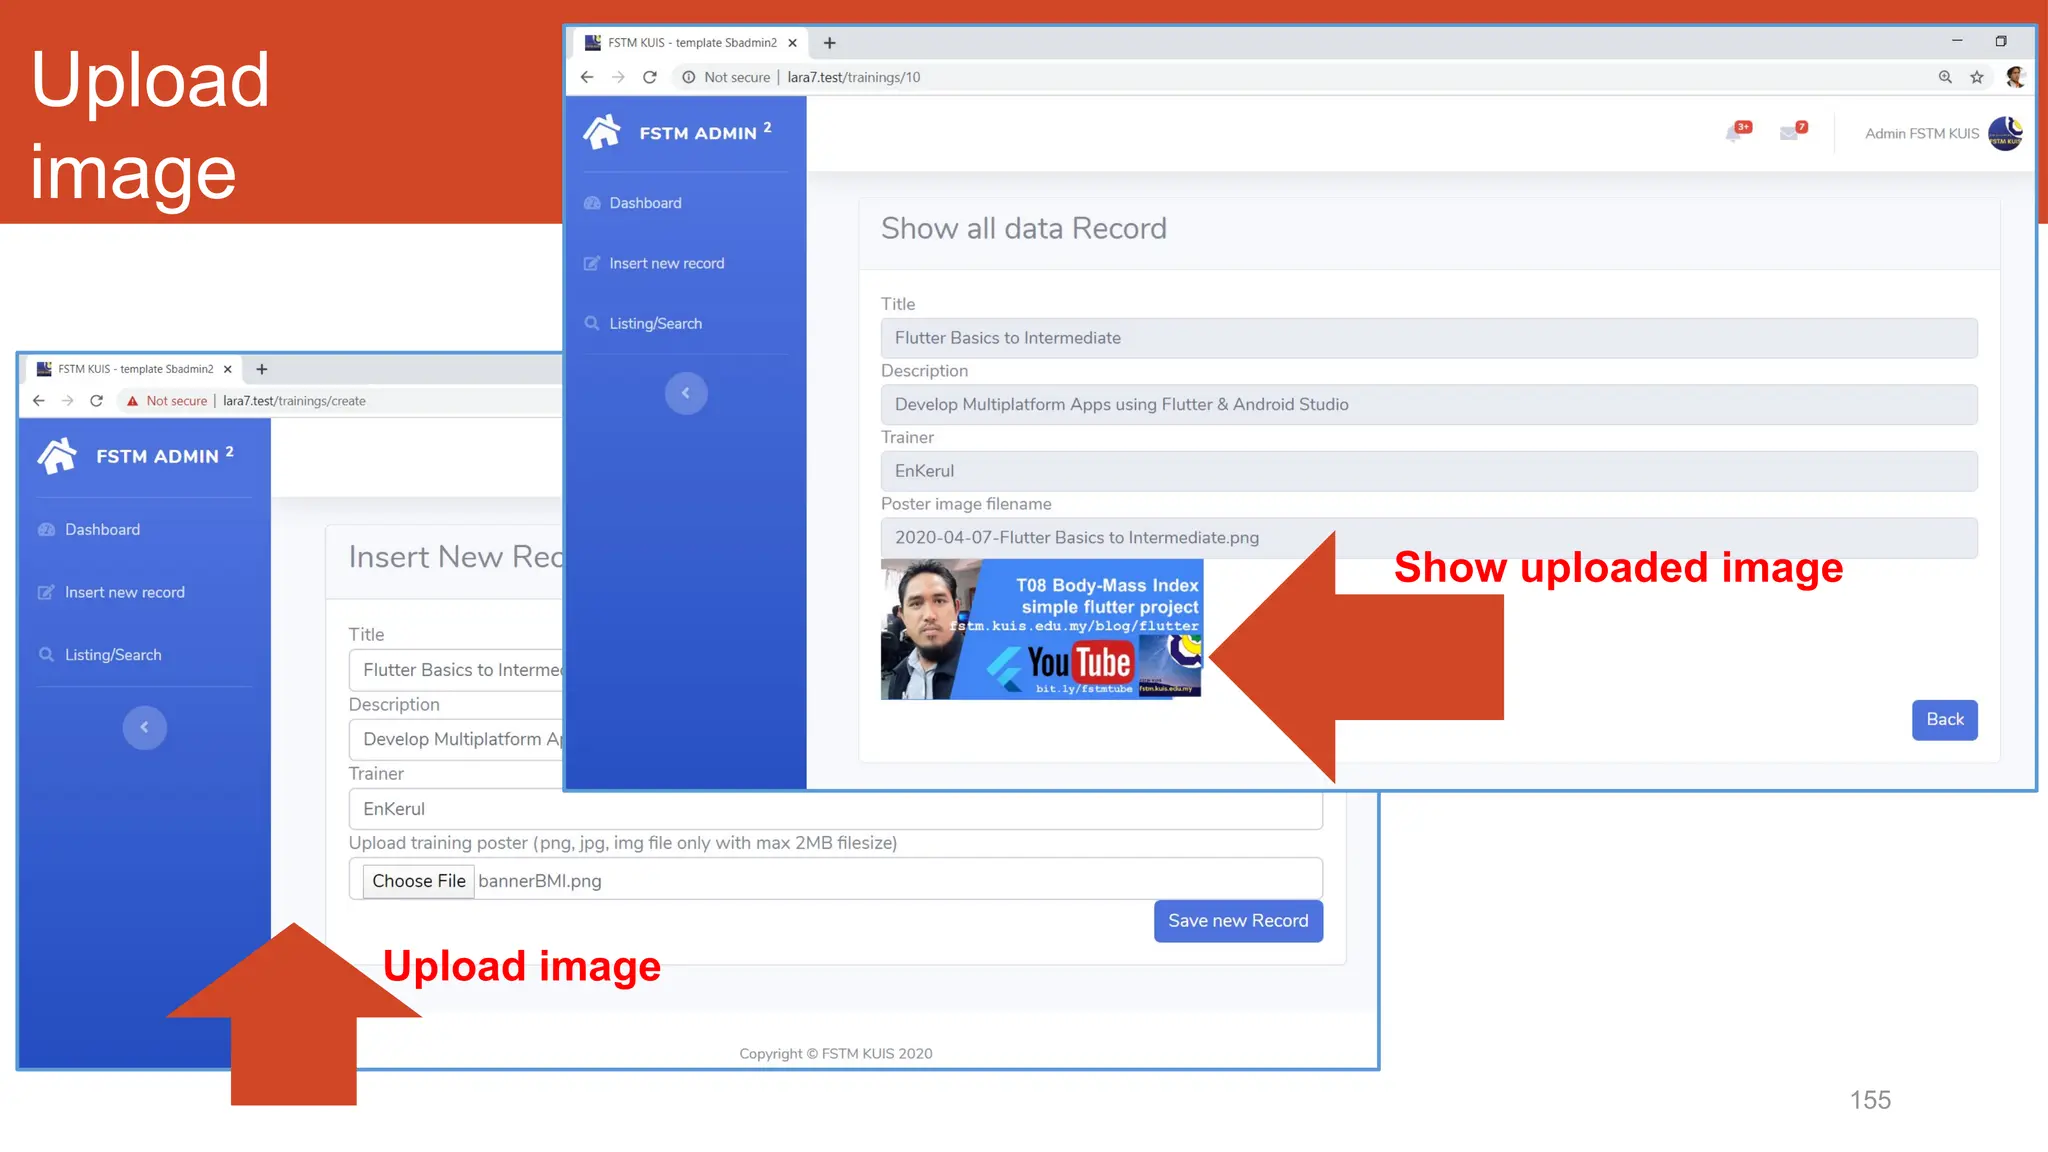
Task: Open Listing/Search in front window sidebar
Action: coord(643,324)
